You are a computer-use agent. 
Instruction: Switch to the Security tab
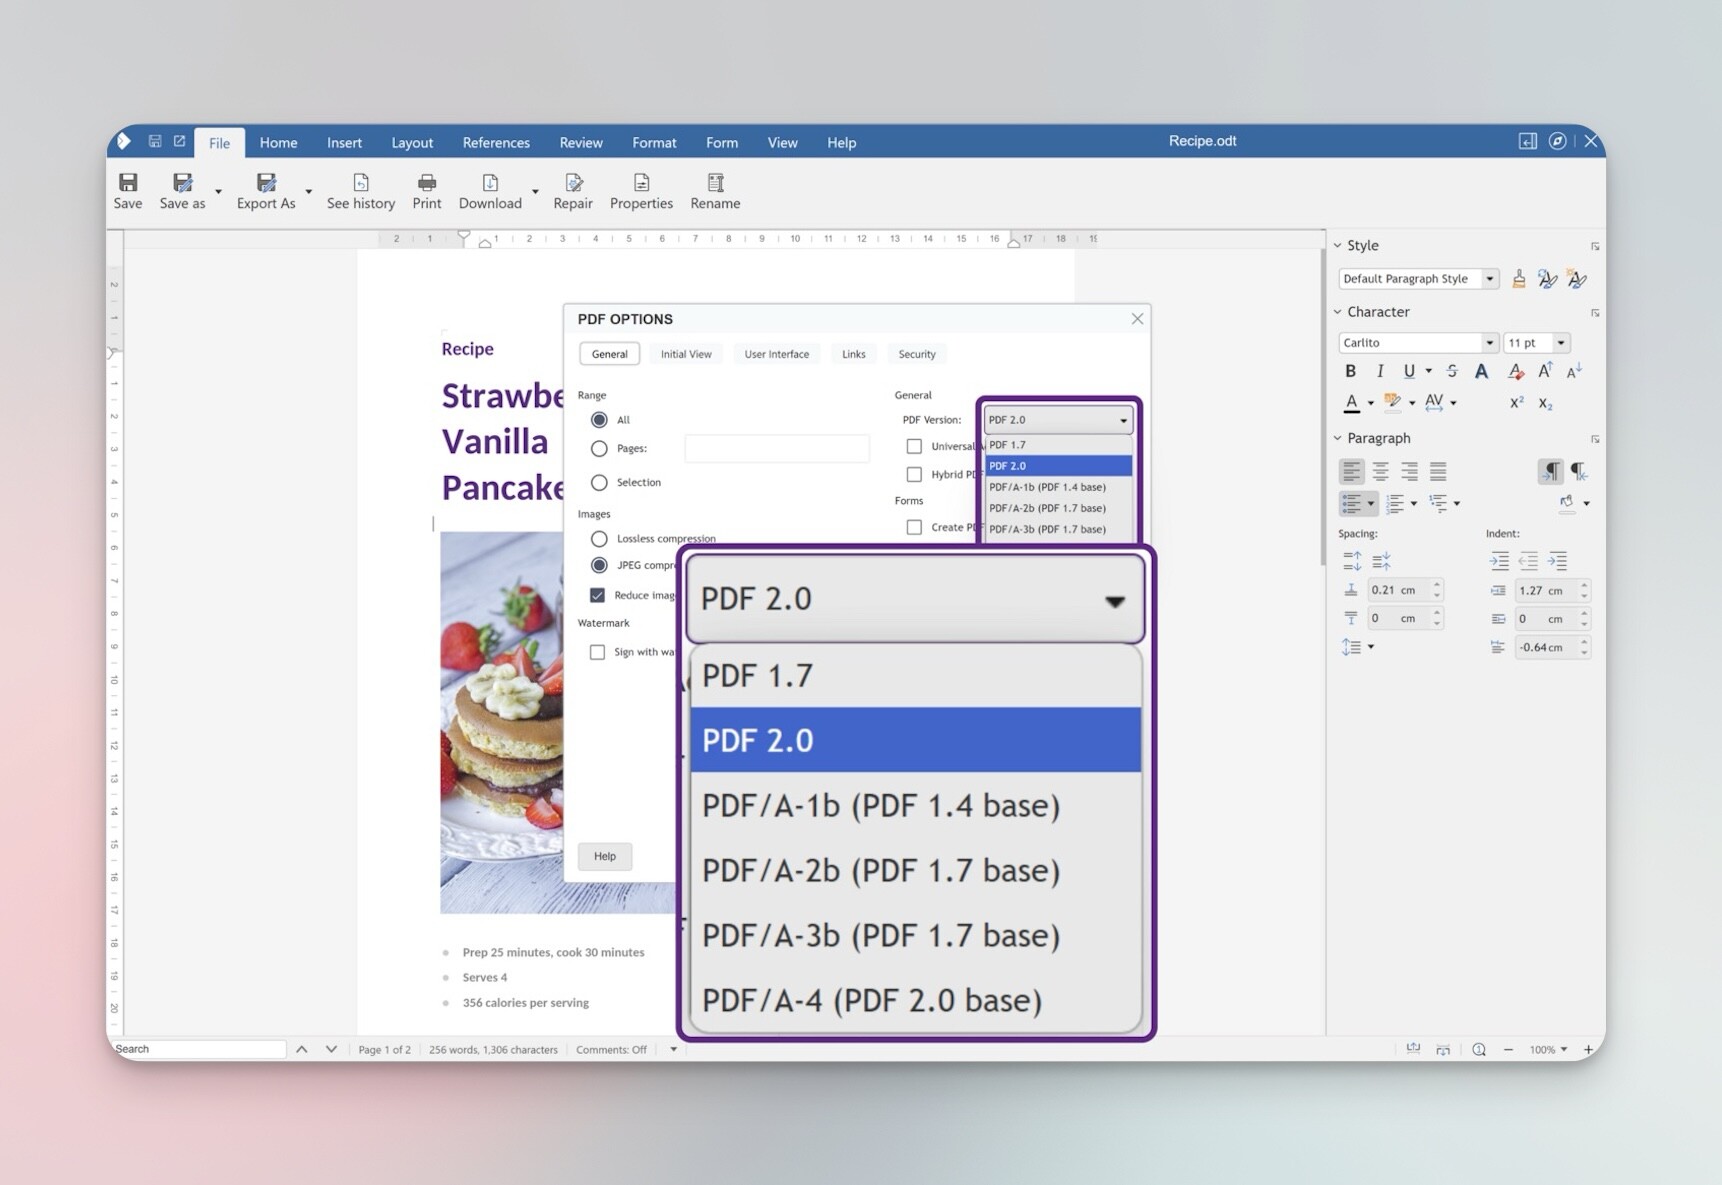(916, 353)
